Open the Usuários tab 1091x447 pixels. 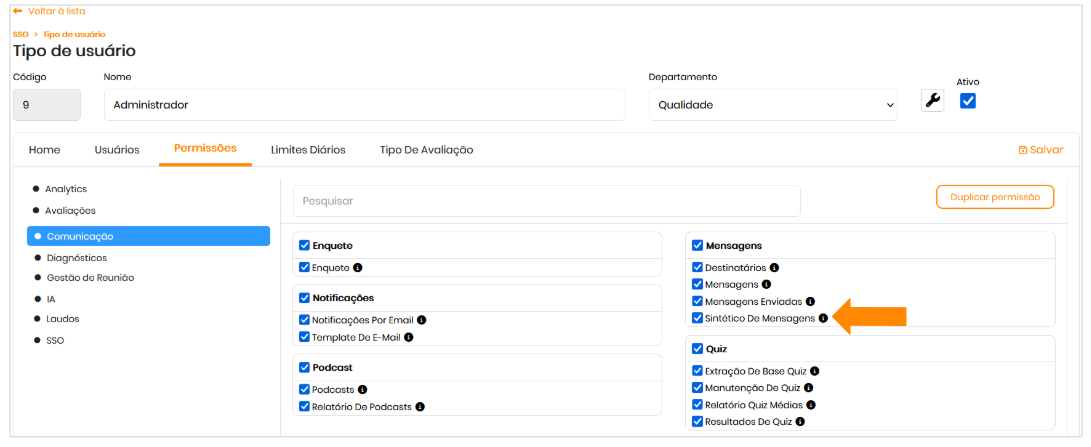point(117,150)
